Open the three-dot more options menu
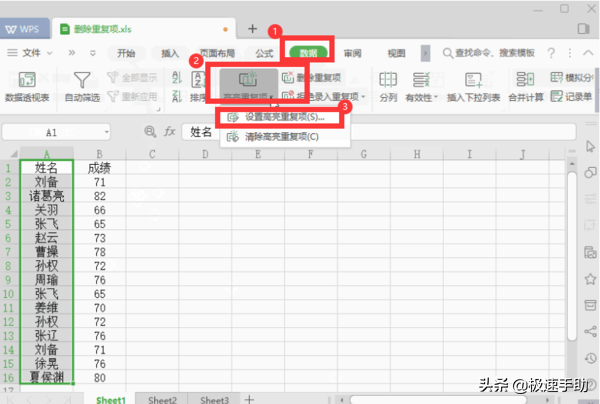The height and width of the screenshot is (404, 600). tap(570, 53)
